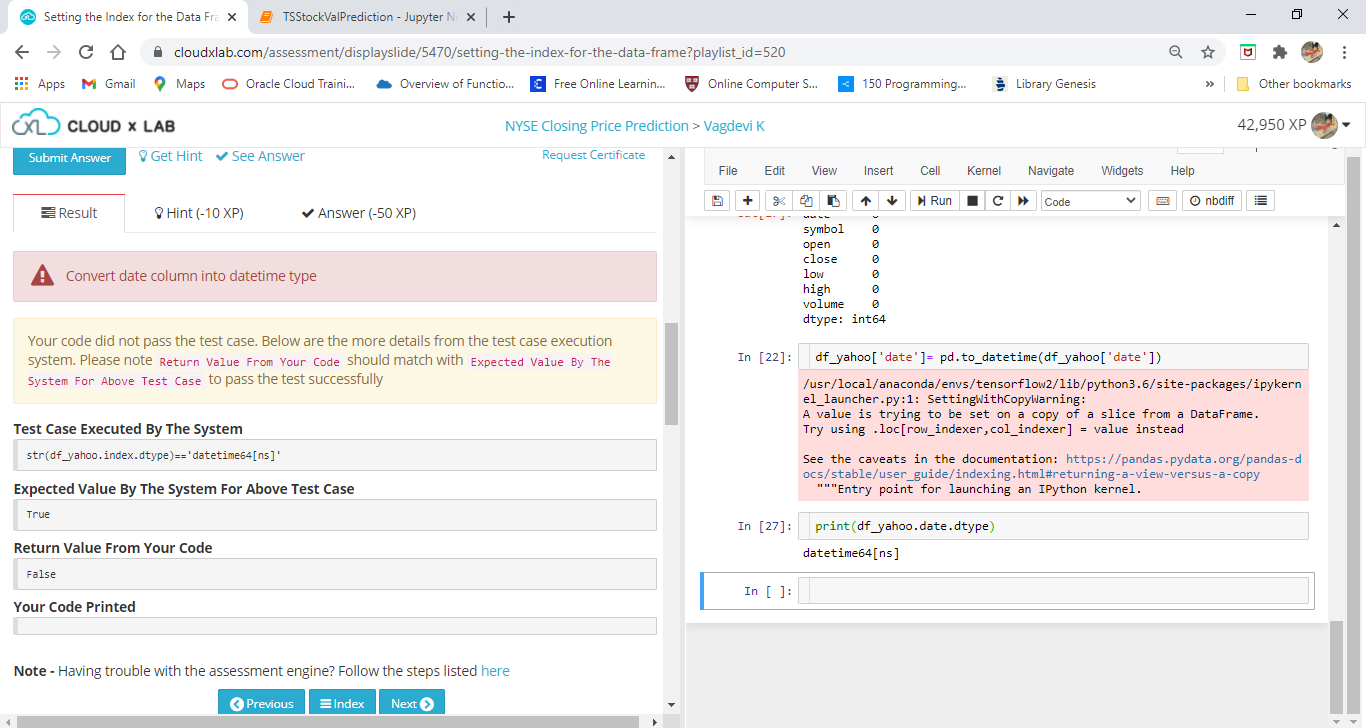
Task: Open the File menu in Jupyter
Action: pyautogui.click(x=728, y=171)
